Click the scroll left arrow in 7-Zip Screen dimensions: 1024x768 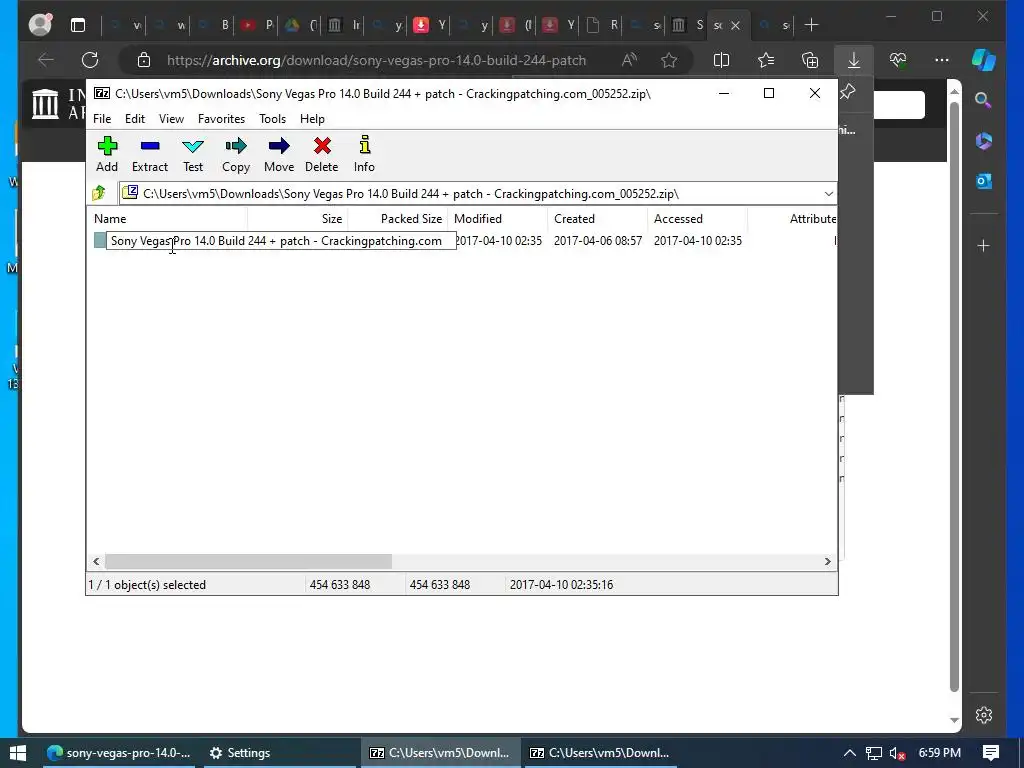point(97,562)
